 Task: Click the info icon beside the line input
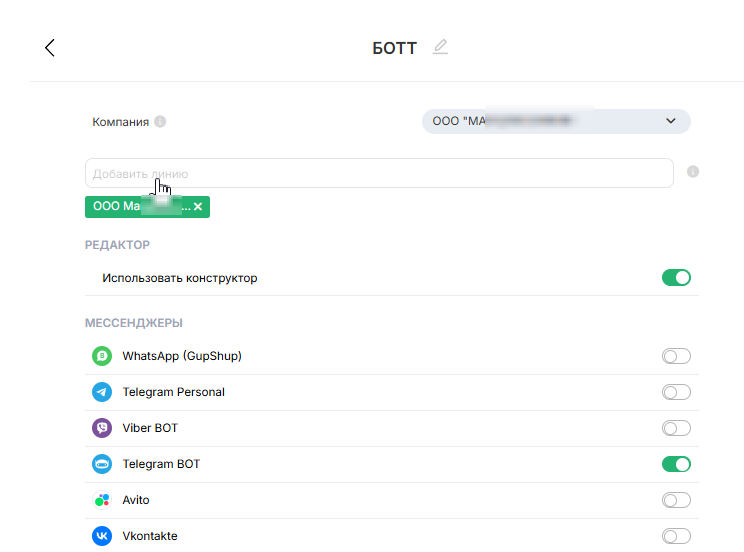[693, 172]
